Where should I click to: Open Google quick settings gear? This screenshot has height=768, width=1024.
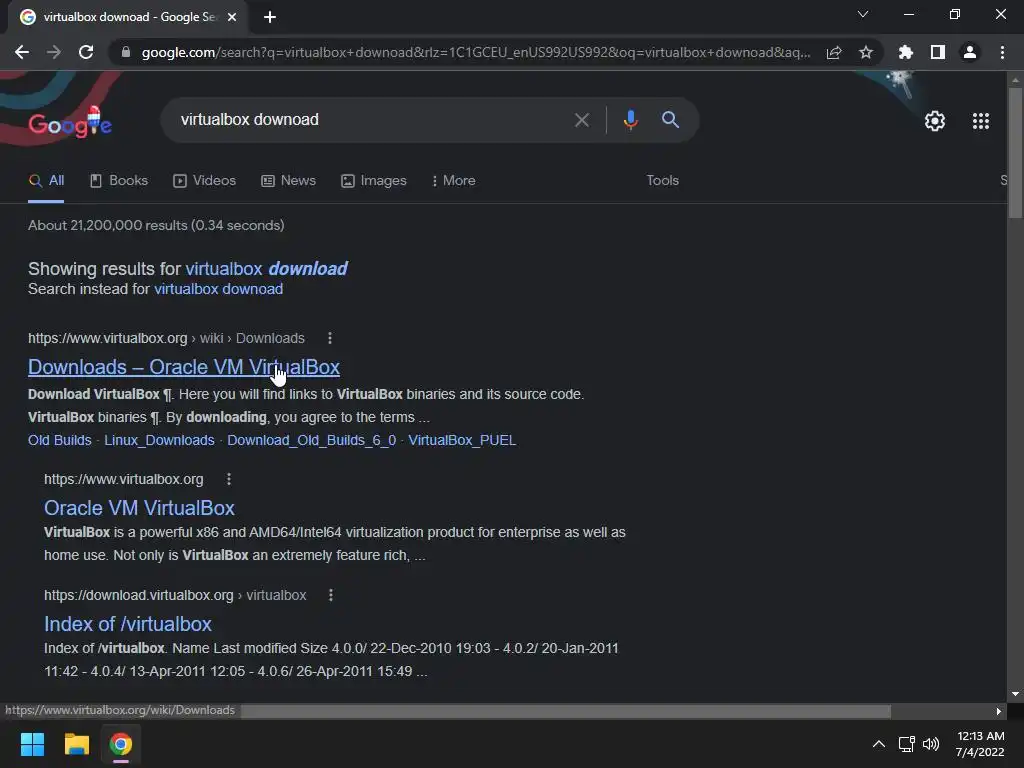coord(935,121)
